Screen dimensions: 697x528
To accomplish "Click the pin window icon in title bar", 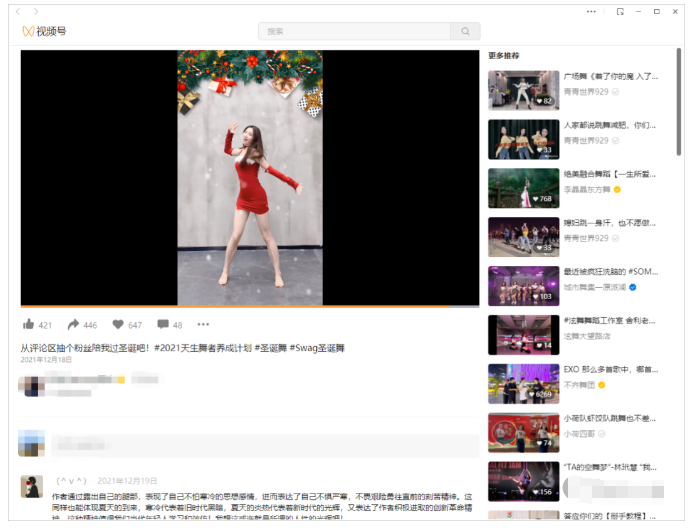I will [620, 11].
